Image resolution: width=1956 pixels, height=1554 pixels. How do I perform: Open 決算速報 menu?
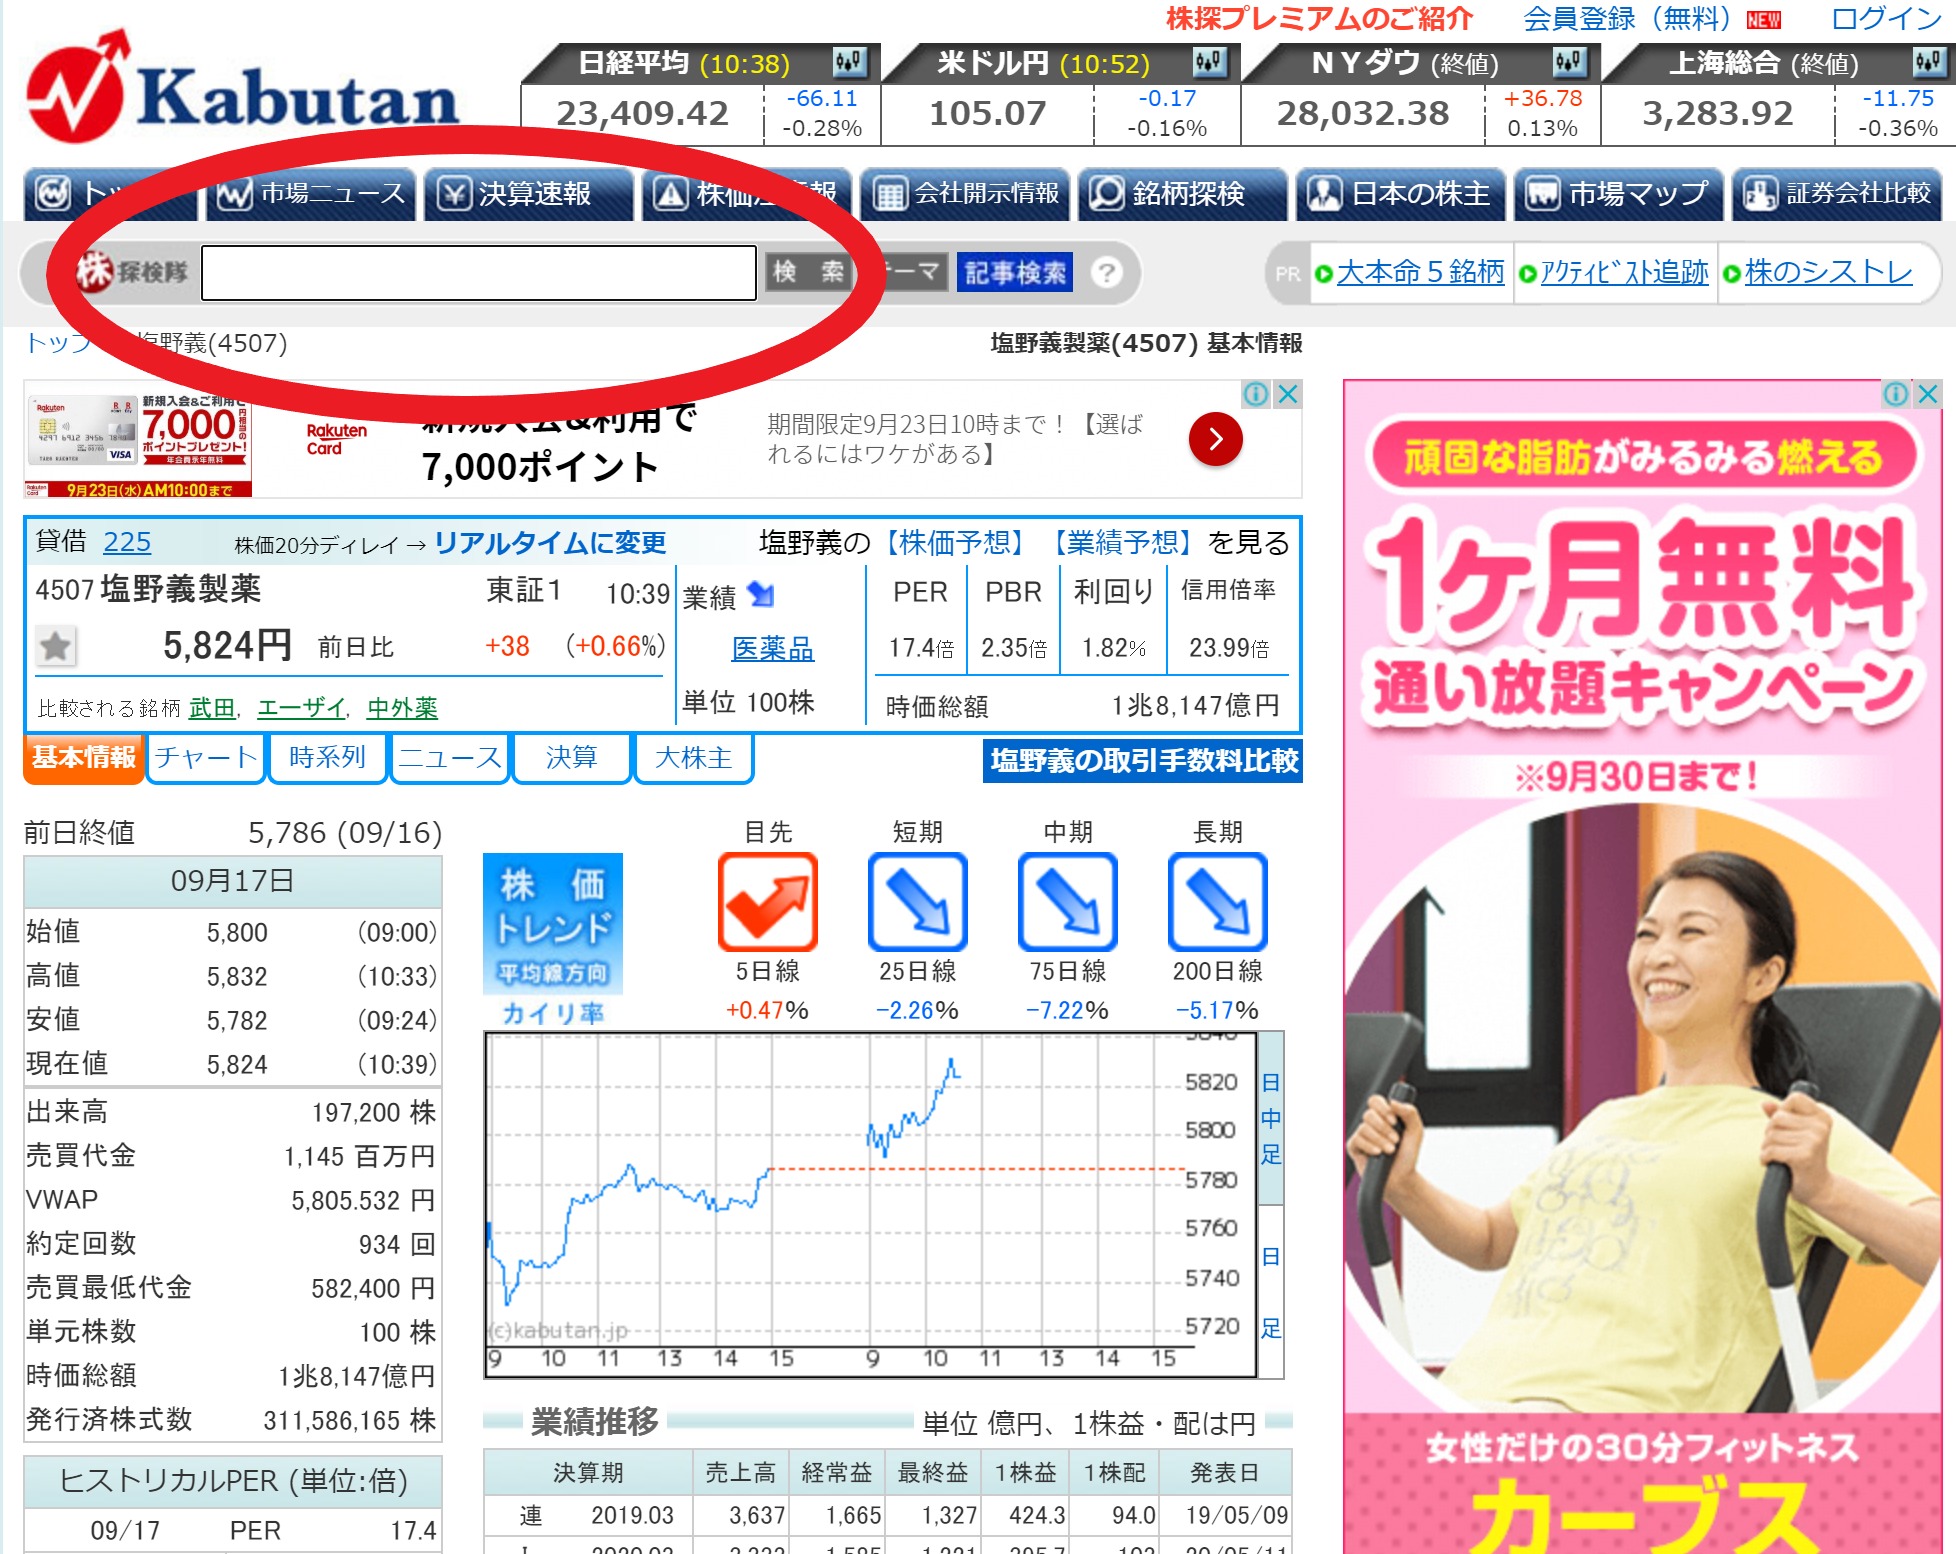coord(529,194)
